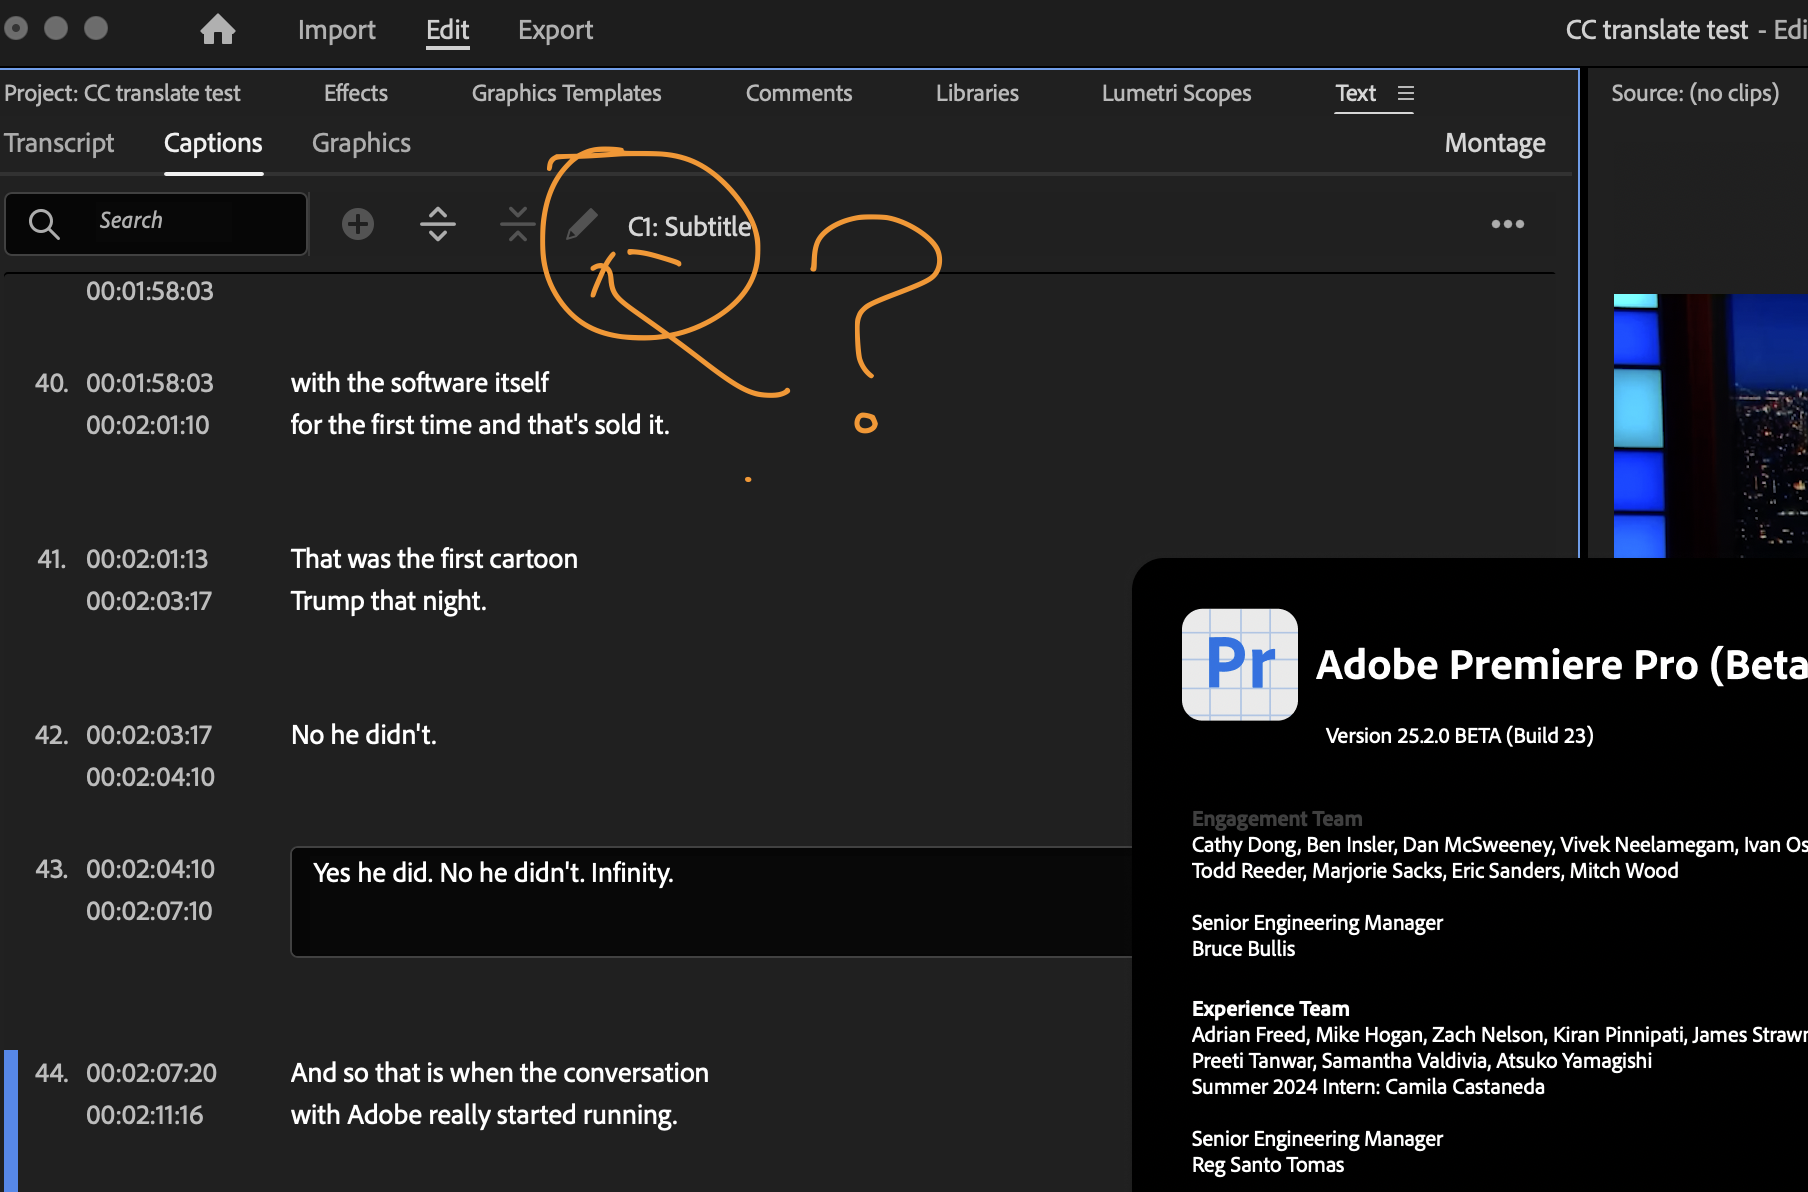The height and width of the screenshot is (1192, 1808).
Task: Open the Export workspace
Action: pos(555,29)
